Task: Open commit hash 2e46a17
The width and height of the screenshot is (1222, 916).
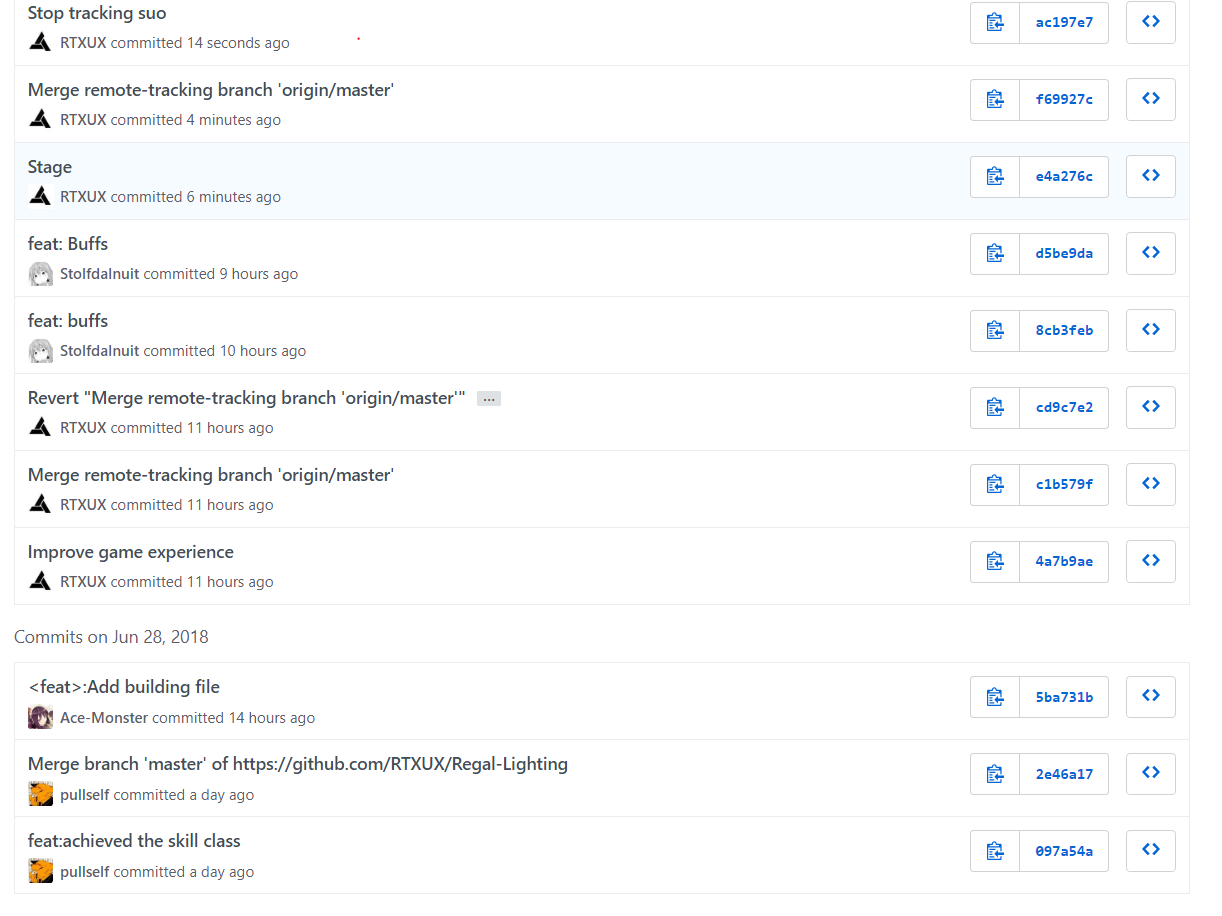Action: [x=1064, y=774]
